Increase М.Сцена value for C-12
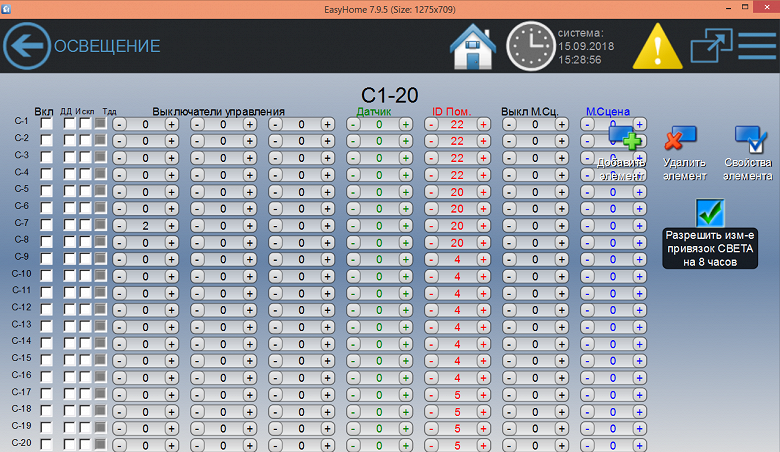The height and width of the screenshot is (452, 780). click(x=639, y=310)
